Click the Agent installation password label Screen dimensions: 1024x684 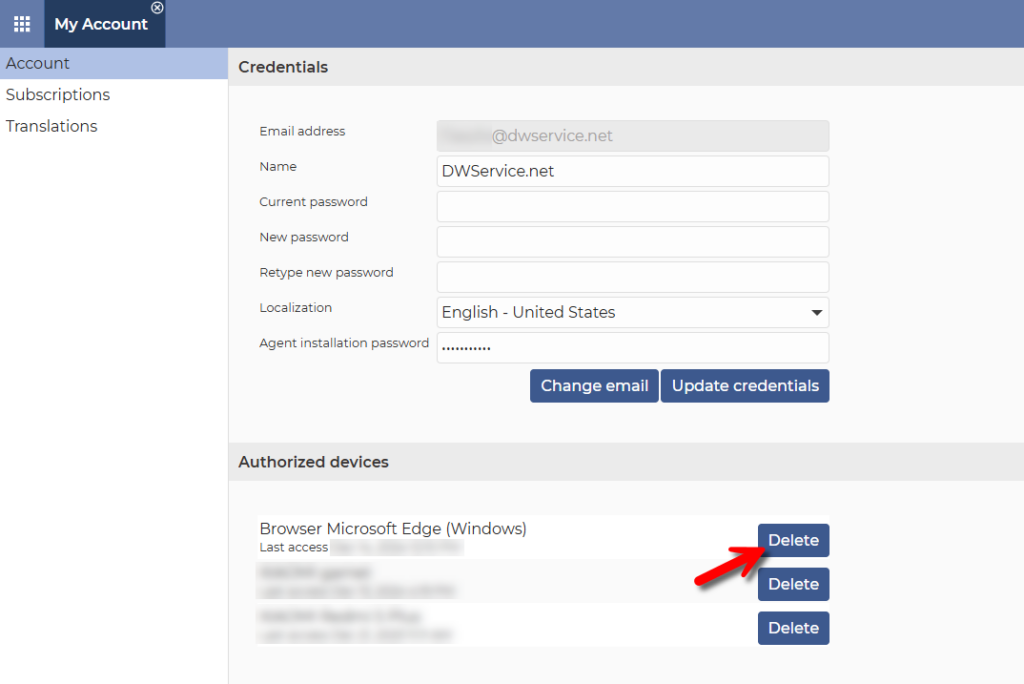coord(344,343)
